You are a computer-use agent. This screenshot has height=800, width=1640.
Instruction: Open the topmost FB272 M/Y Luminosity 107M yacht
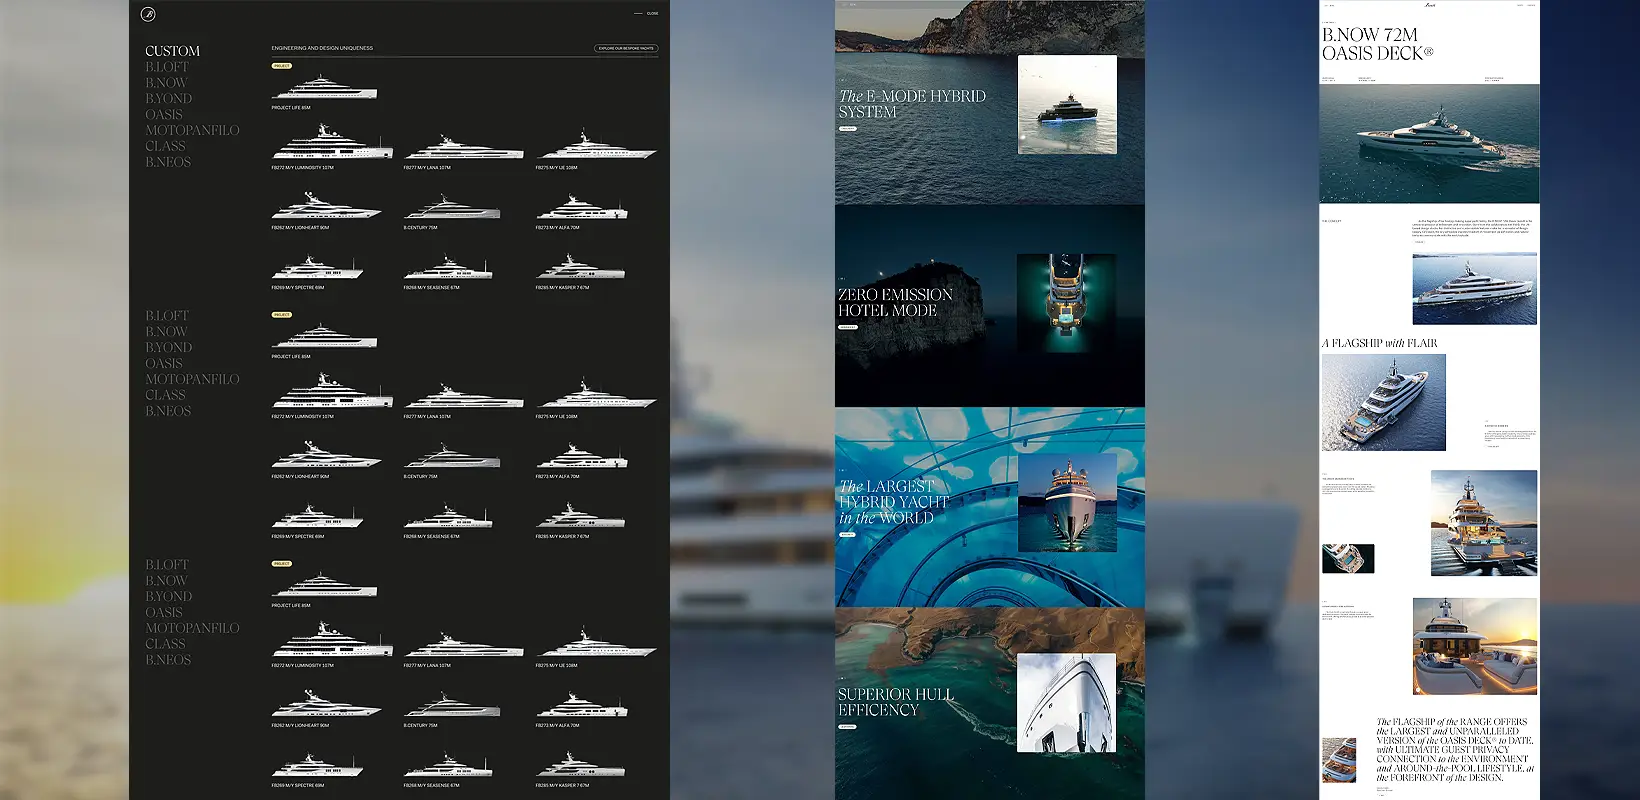332,144
